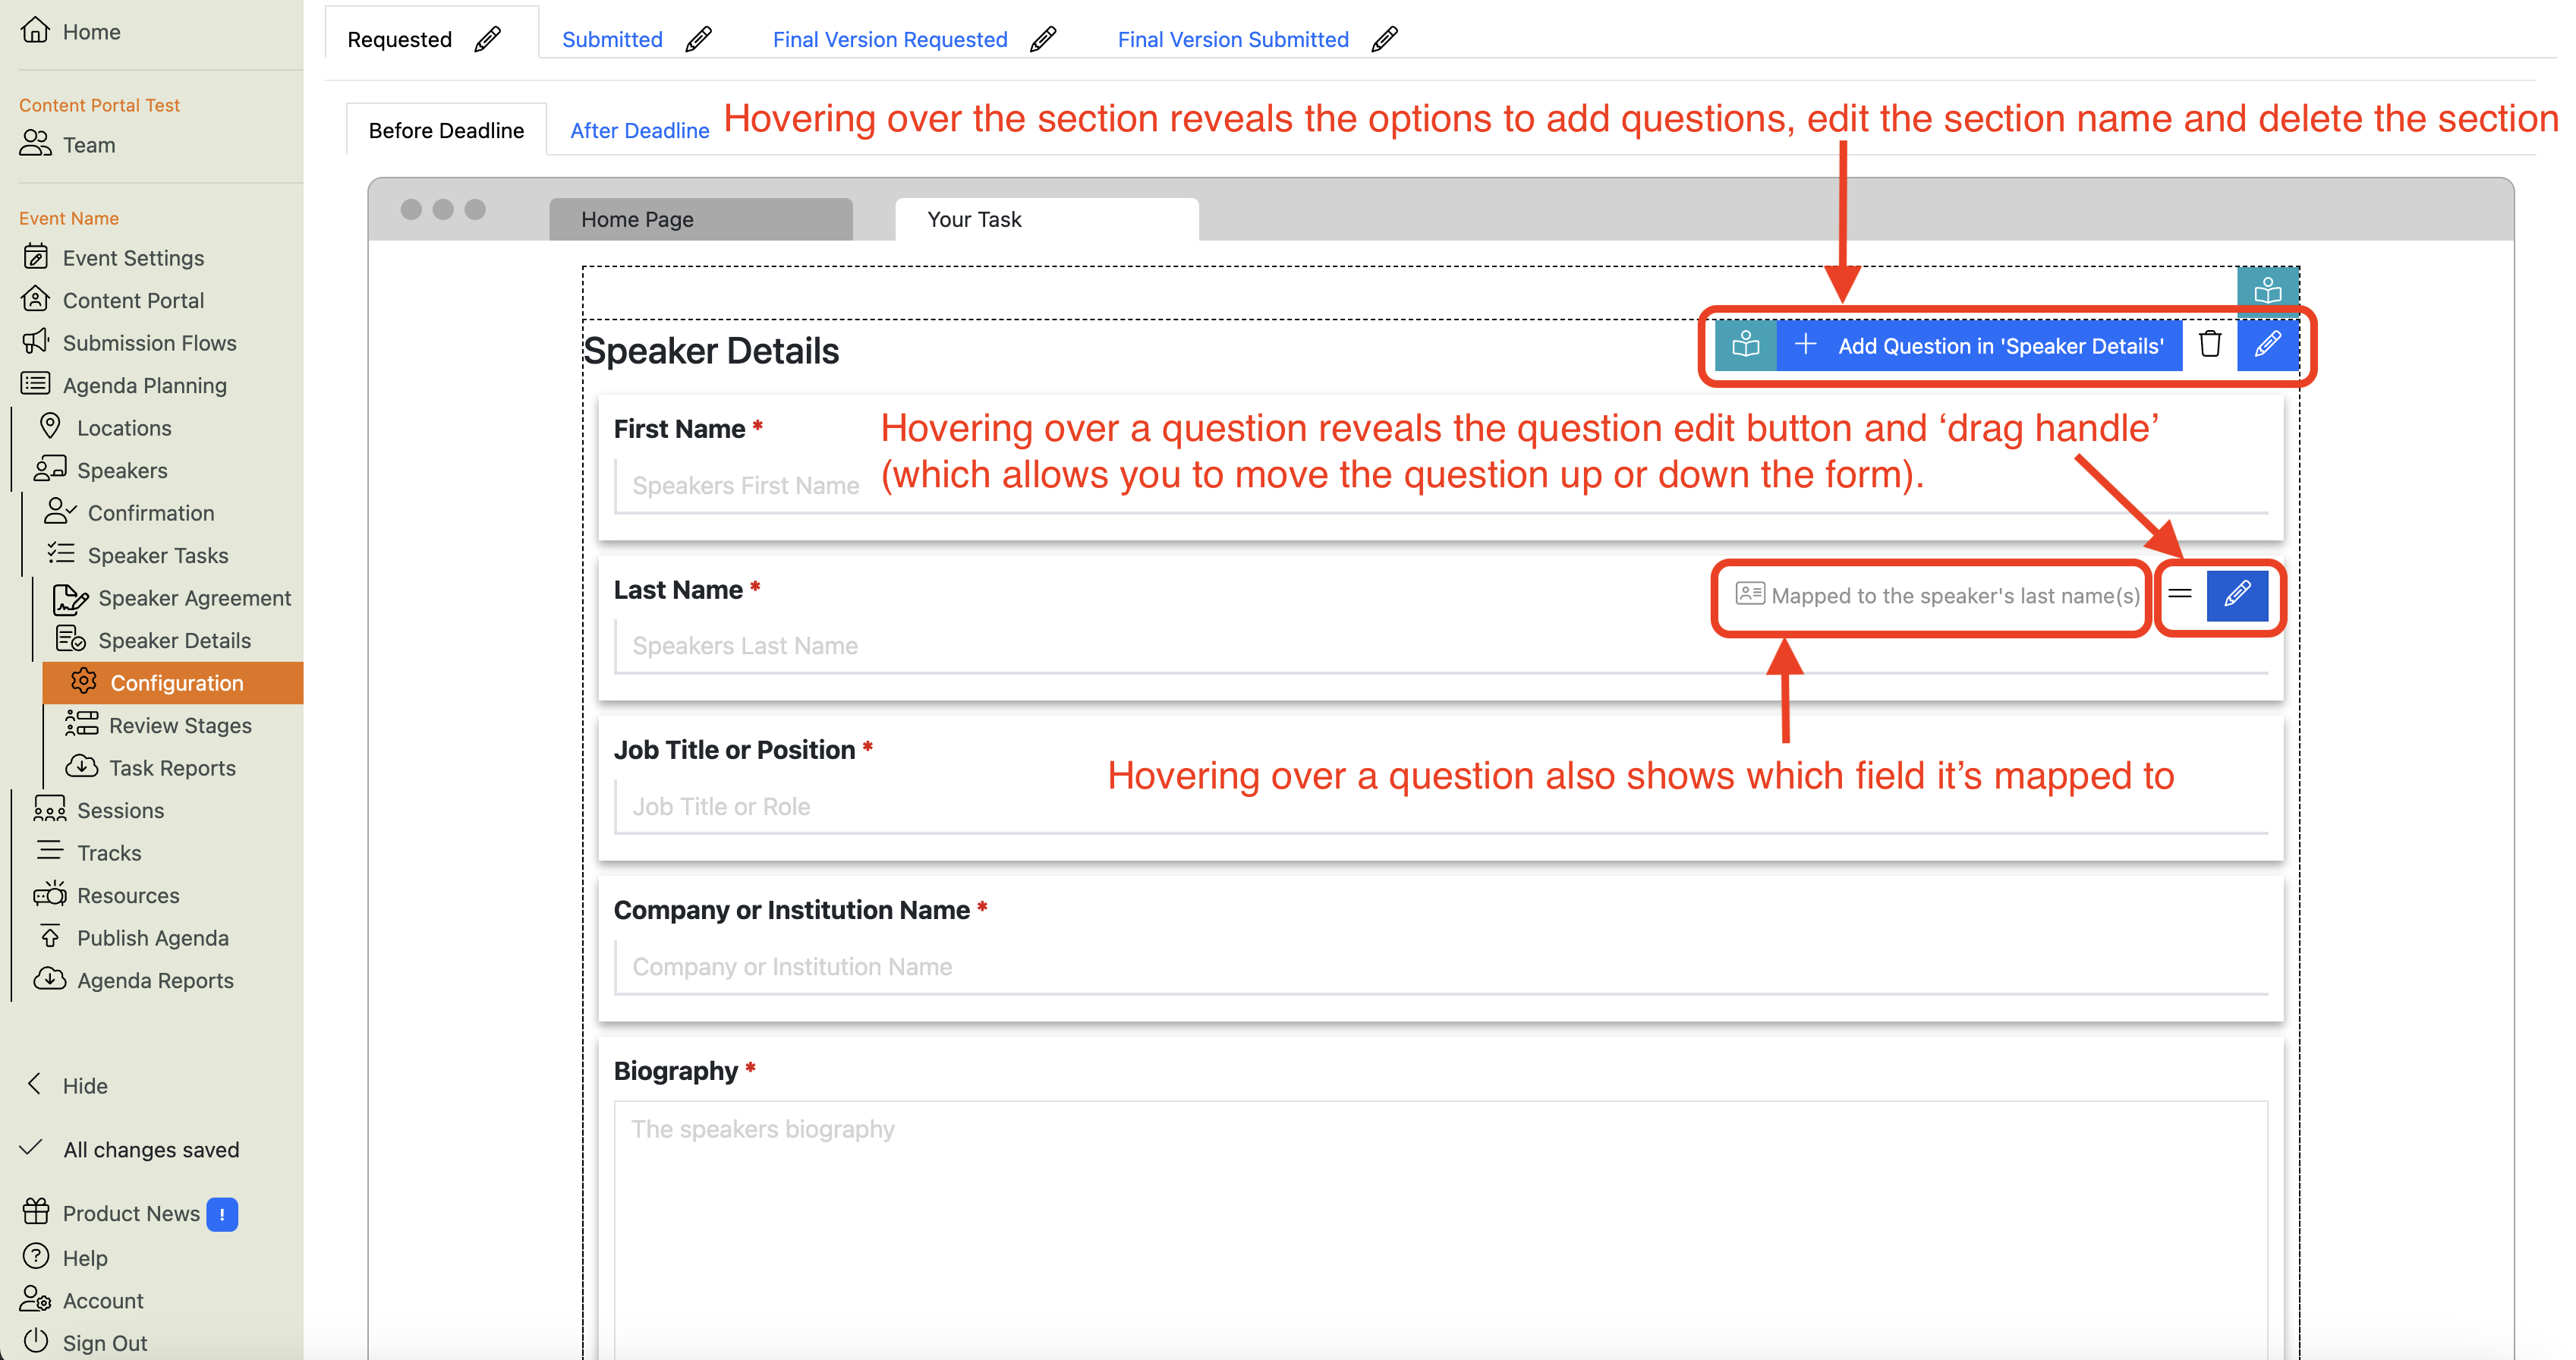This screenshot has height=1360, width=2576.
Task: Open Agenda Planning in the sidebar
Action: coord(124,385)
